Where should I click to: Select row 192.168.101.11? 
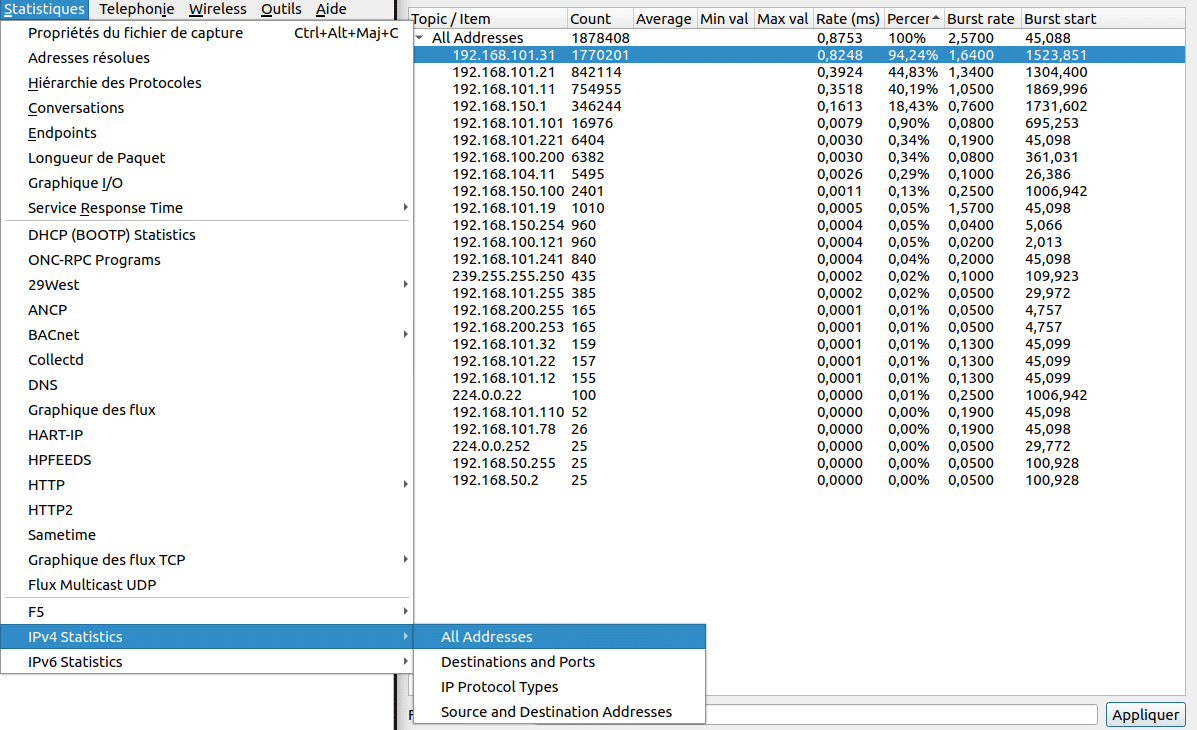click(799, 89)
